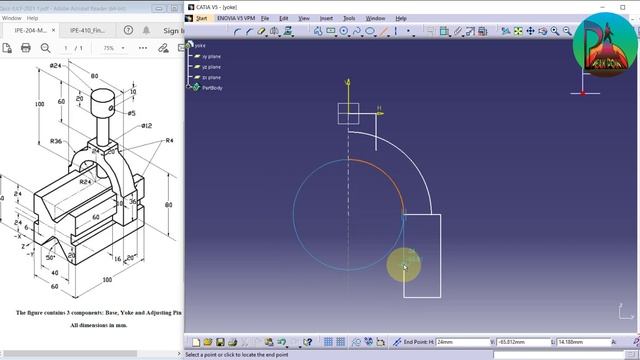This screenshot has width=640, height=360.
Task: Open CATIA Window menu
Action: pyautogui.click(x=375, y=18)
